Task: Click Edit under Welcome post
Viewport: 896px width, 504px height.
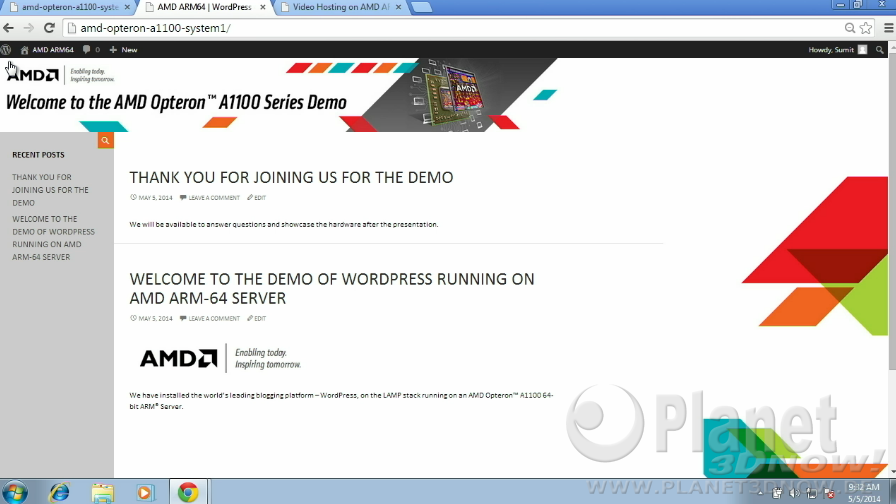Action: (x=257, y=318)
